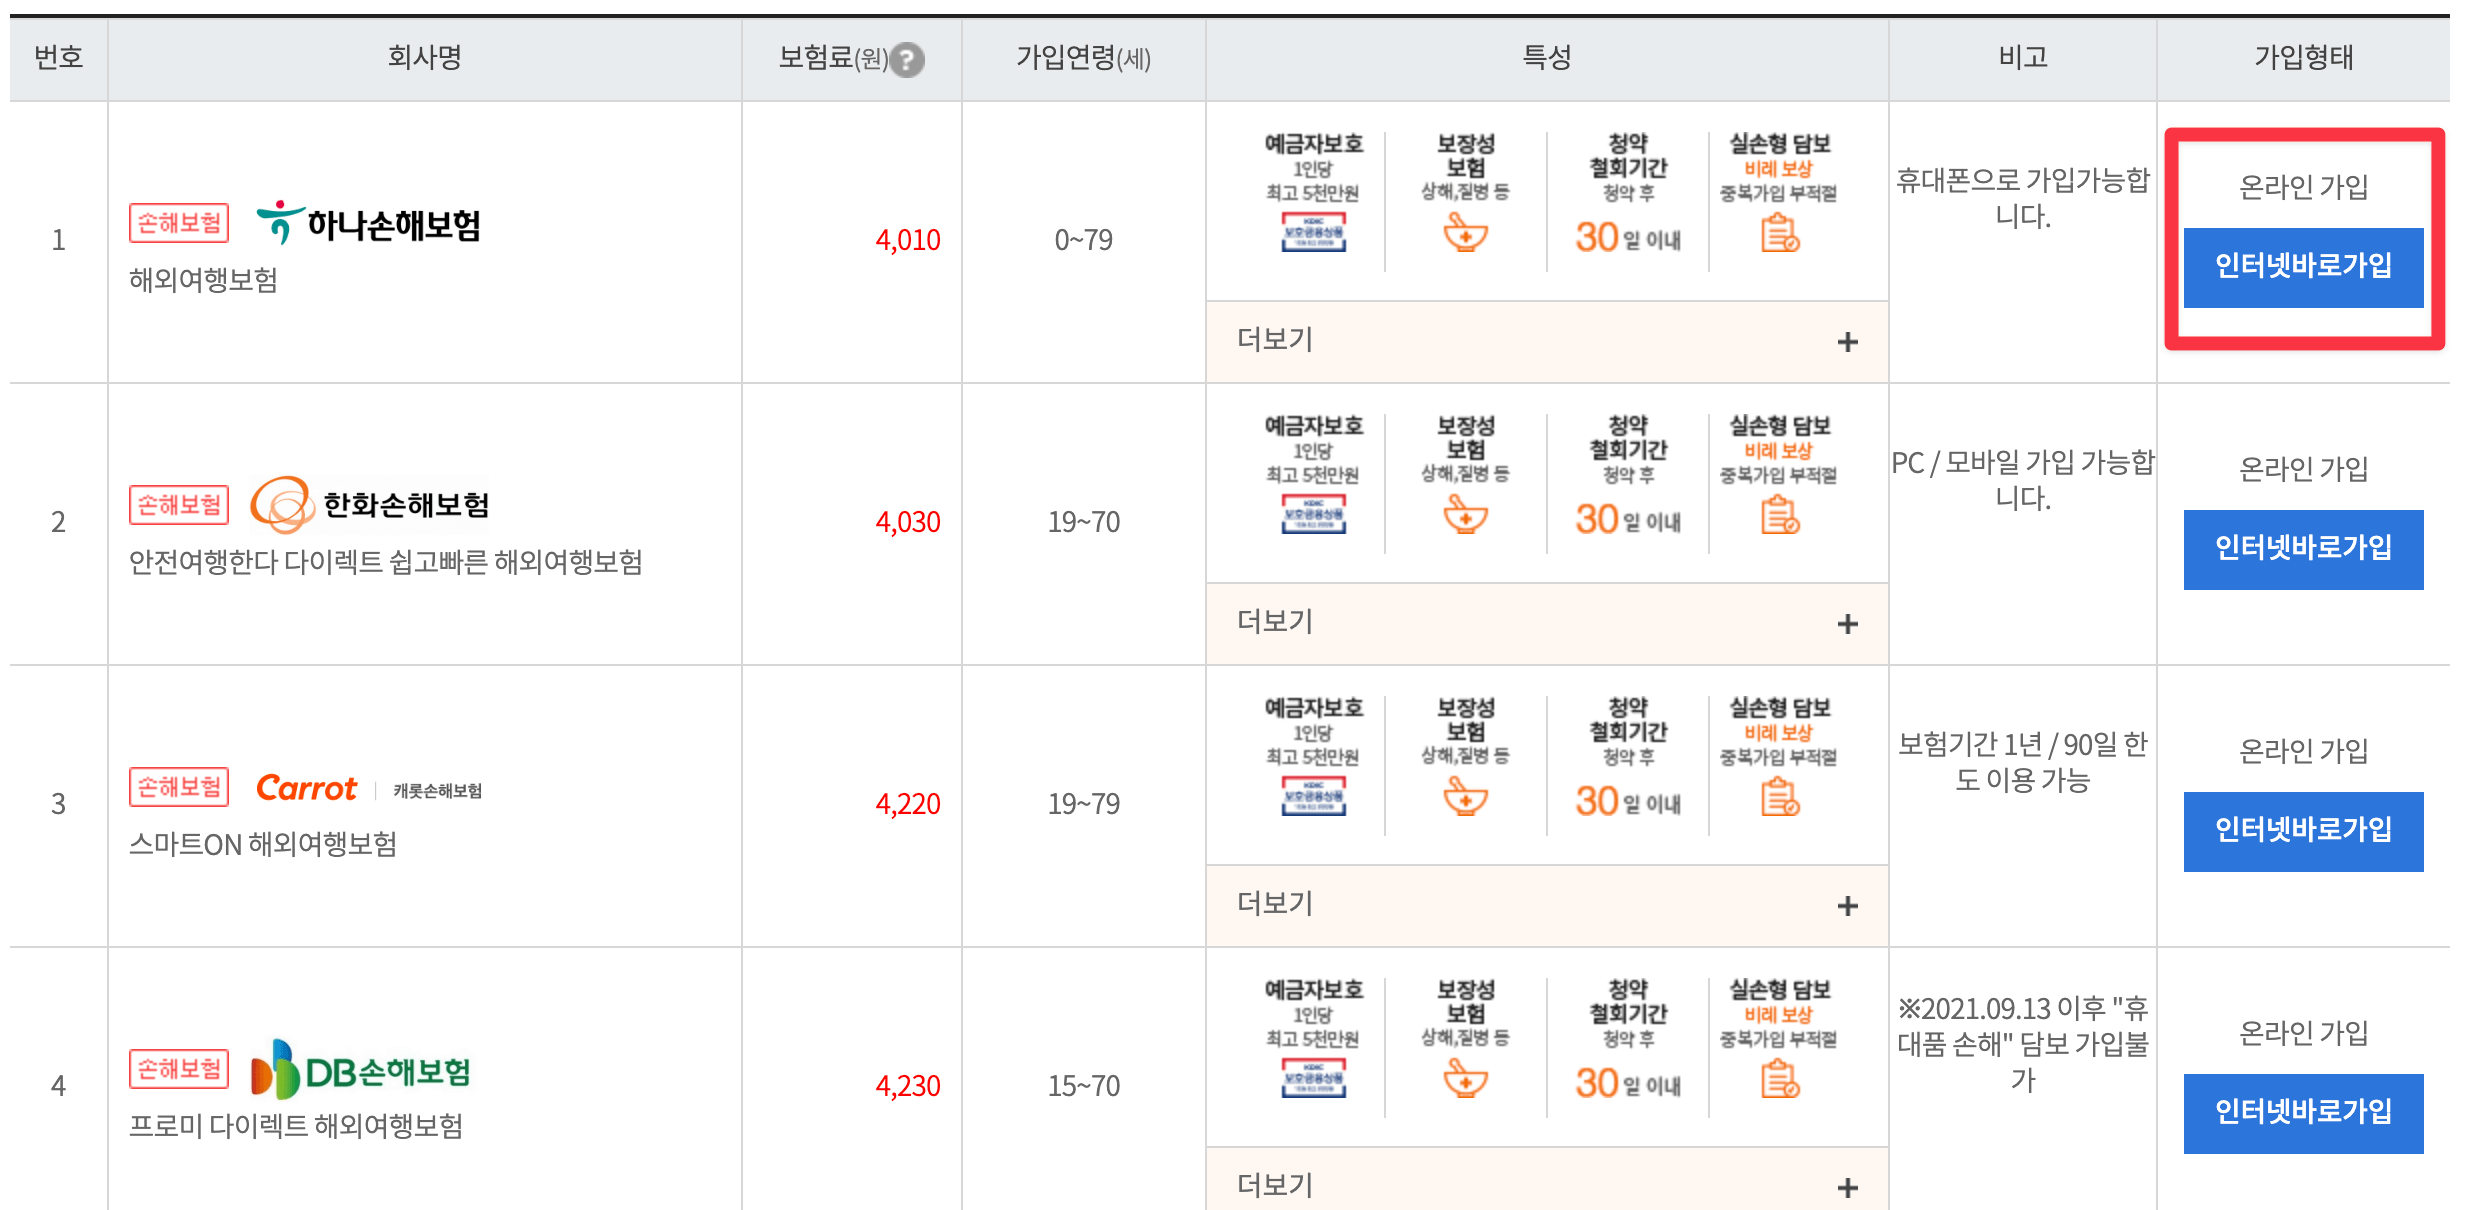The width and height of the screenshot is (2468, 1210).
Task: Click the 번호 column header
Action: (x=58, y=58)
